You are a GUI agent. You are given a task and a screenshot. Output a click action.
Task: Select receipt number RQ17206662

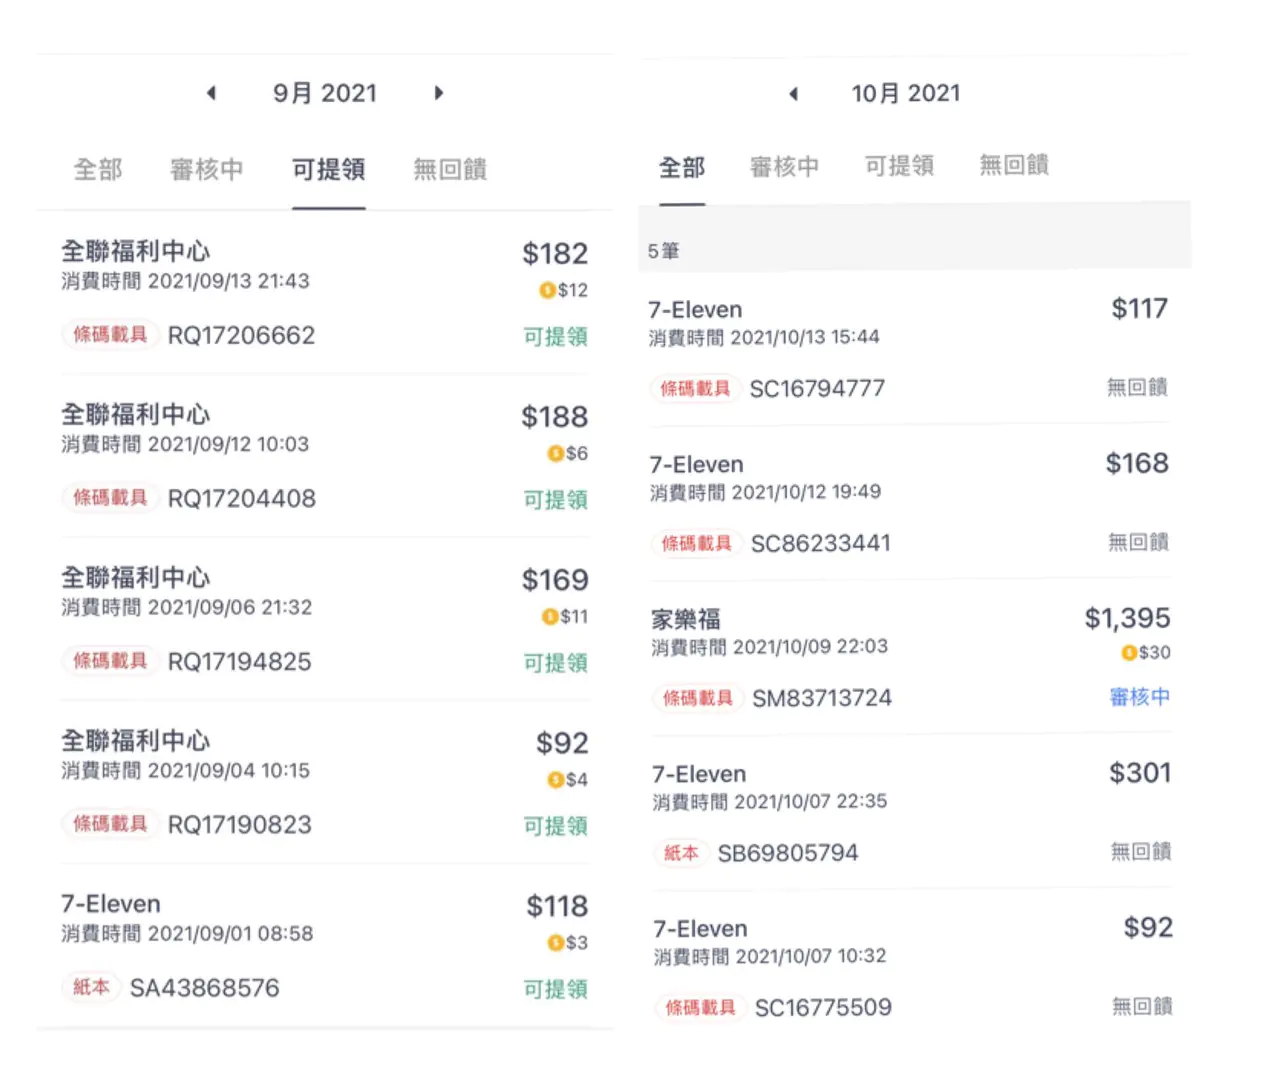coord(241,335)
